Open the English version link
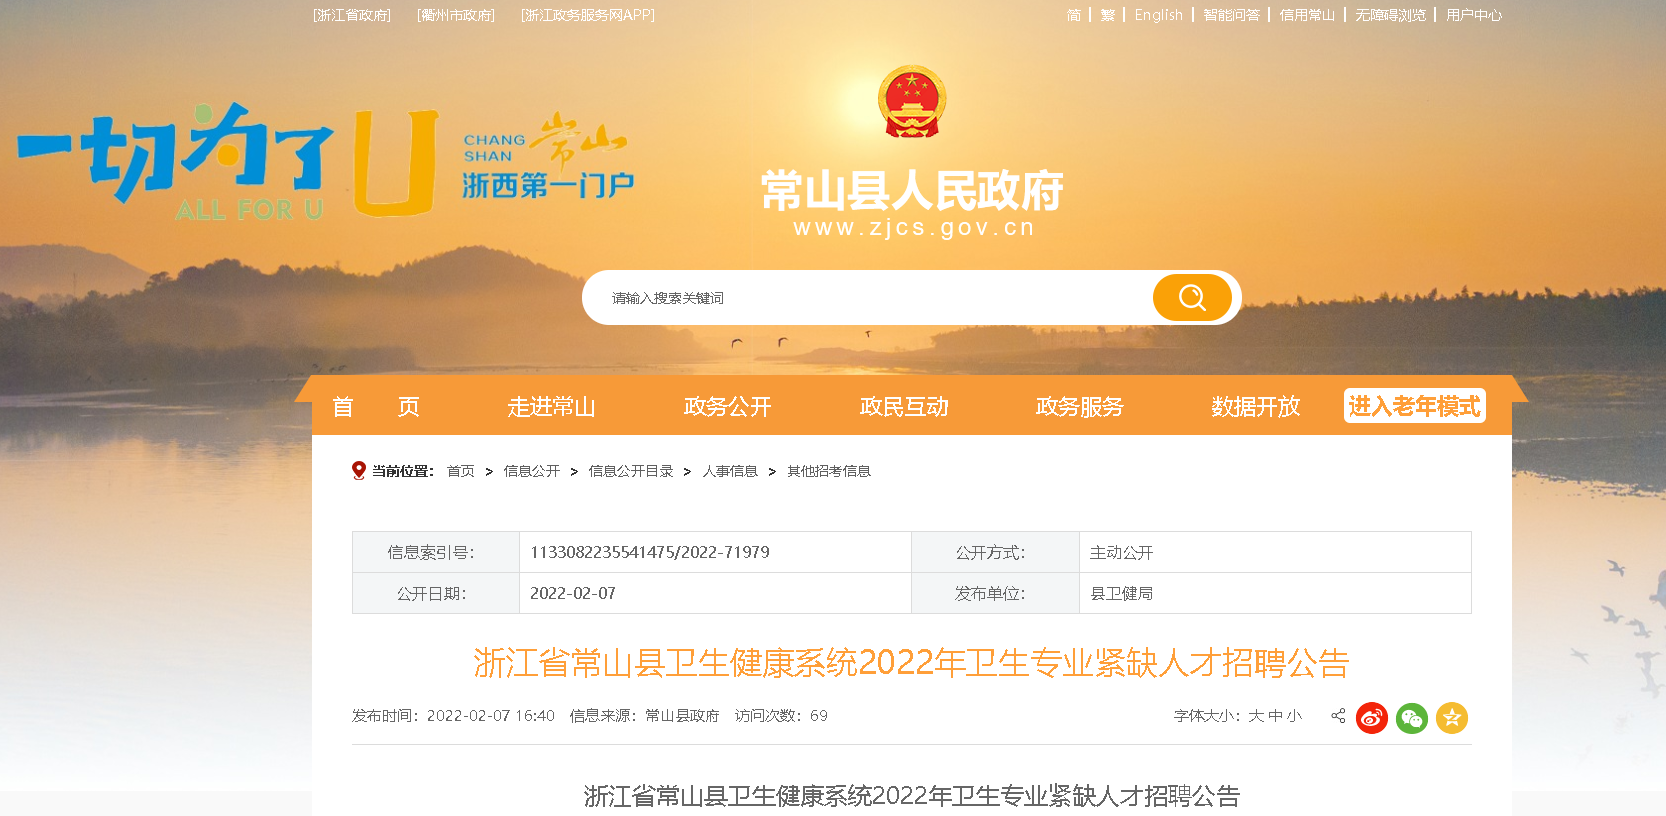The height and width of the screenshot is (816, 1666). pyautogui.click(x=1158, y=15)
